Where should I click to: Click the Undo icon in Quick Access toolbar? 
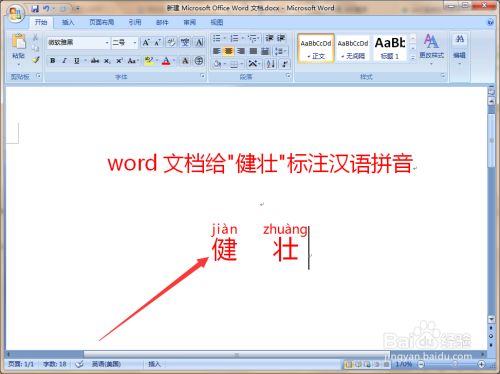(x=46, y=9)
